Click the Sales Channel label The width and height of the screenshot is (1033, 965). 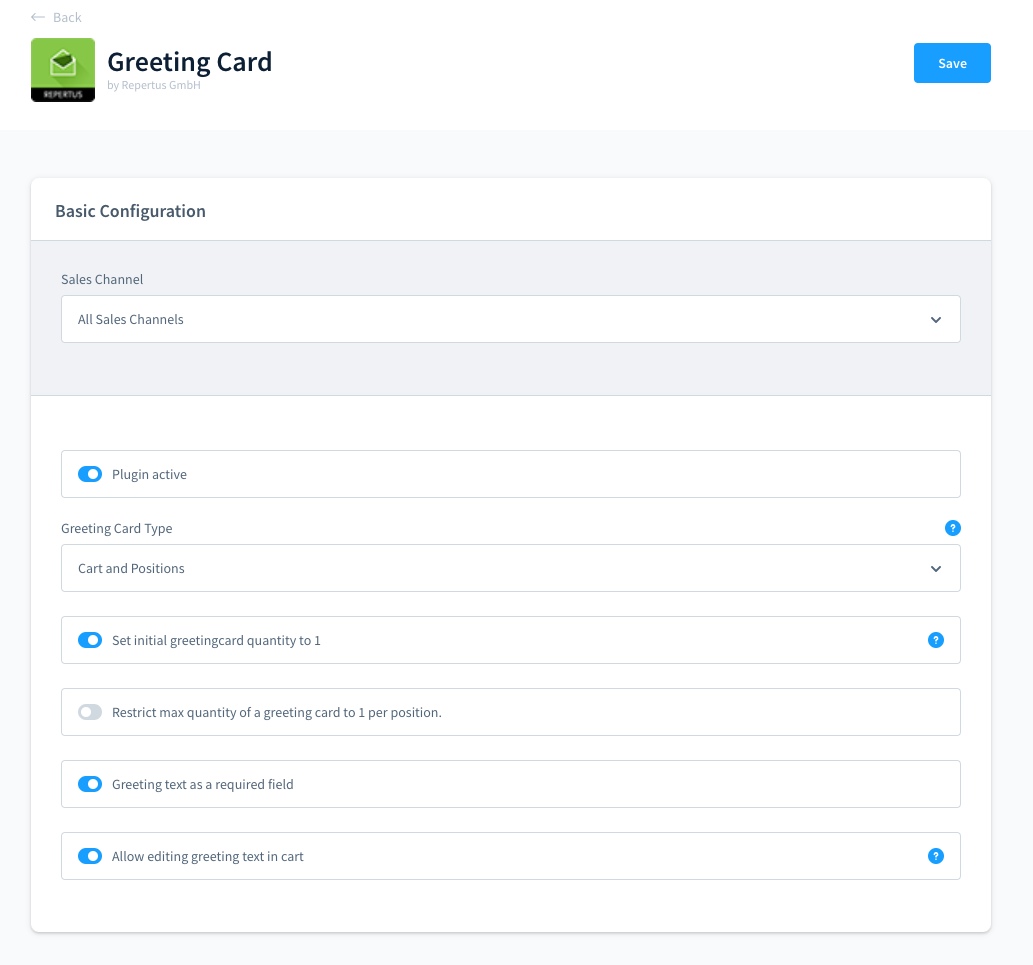point(102,279)
